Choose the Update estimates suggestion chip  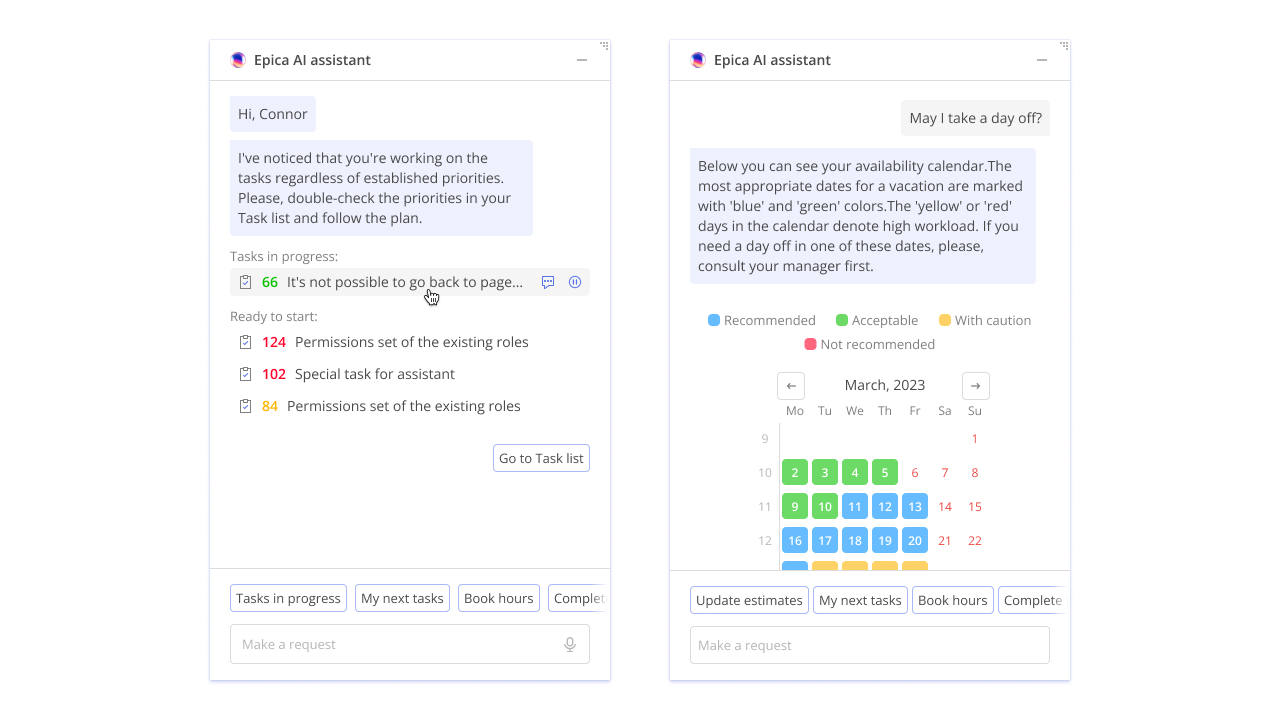click(749, 600)
